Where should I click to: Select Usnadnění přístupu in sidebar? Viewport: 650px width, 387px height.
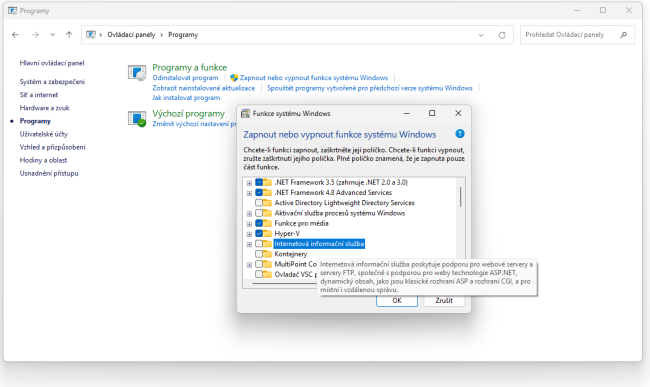(x=49, y=173)
